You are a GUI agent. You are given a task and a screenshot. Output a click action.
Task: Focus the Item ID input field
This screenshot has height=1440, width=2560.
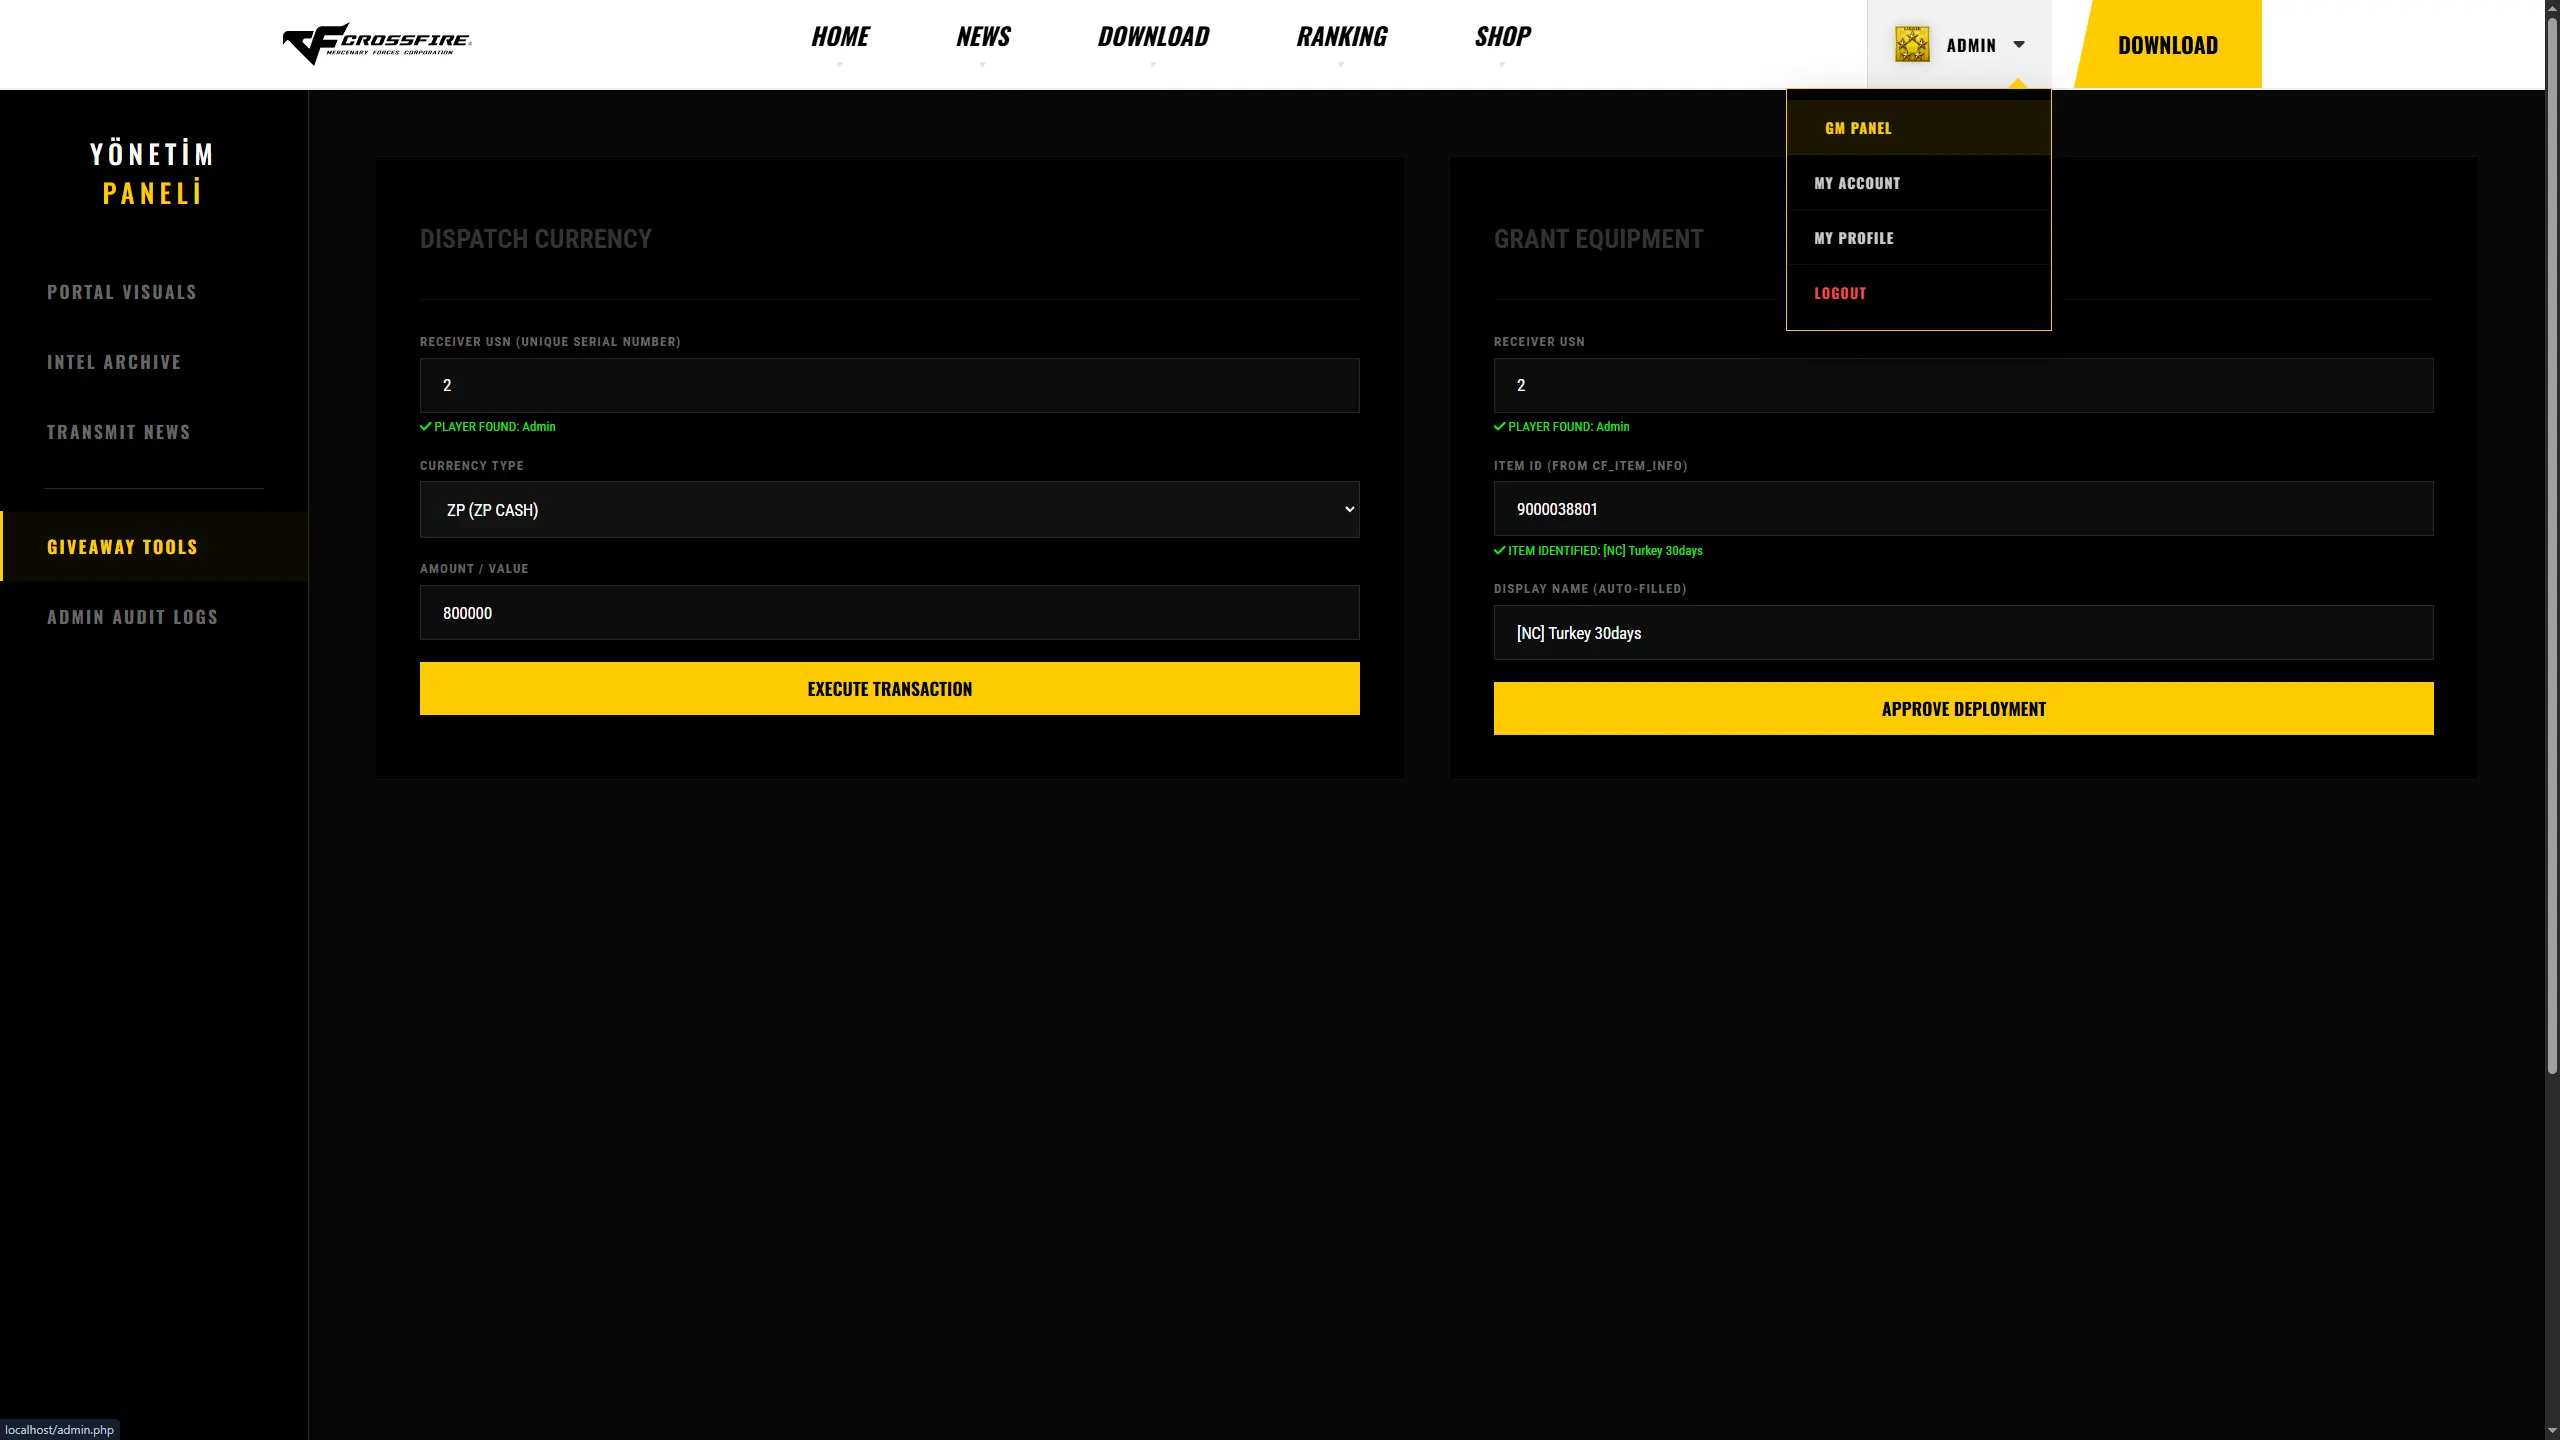pyautogui.click(x=1963, y=509)
